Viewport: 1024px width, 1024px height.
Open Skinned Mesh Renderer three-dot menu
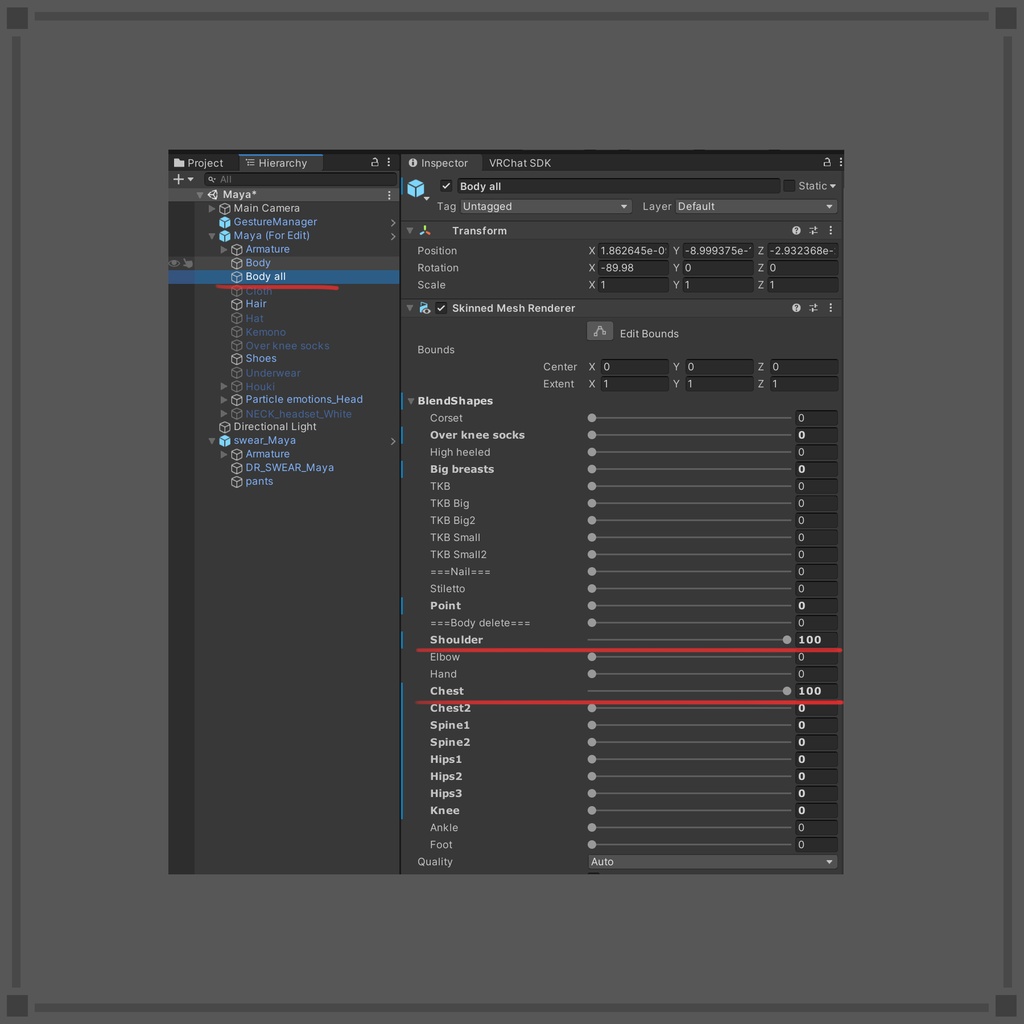click(831, 308)
